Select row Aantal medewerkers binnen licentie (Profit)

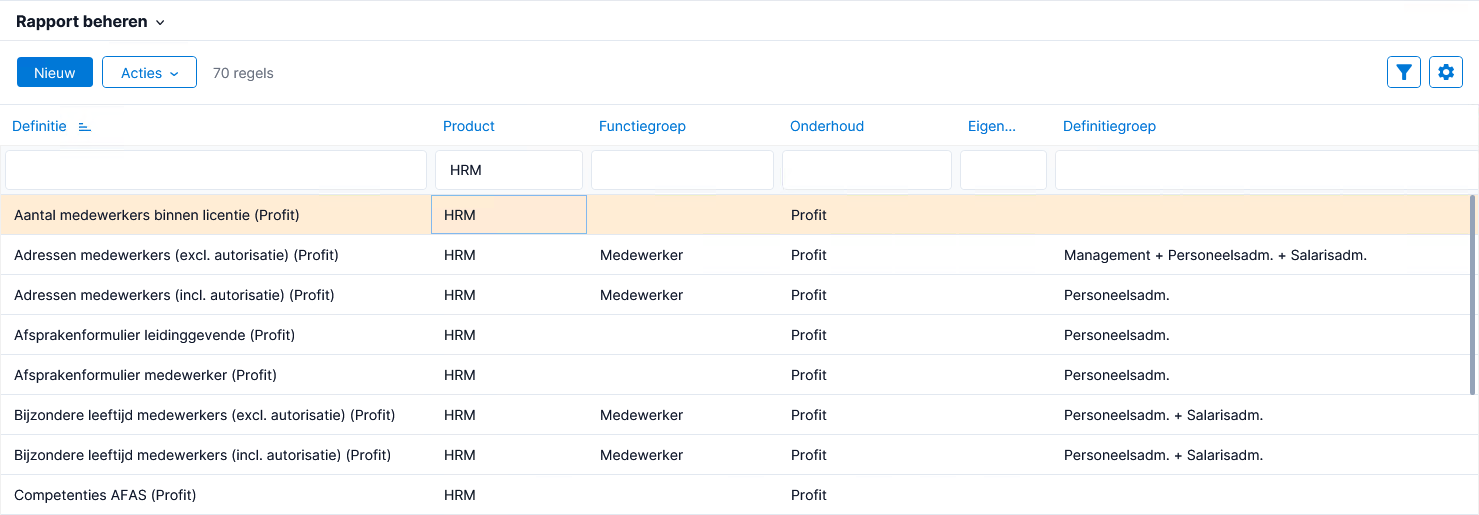pyautogui.click(x=735, y=215)
